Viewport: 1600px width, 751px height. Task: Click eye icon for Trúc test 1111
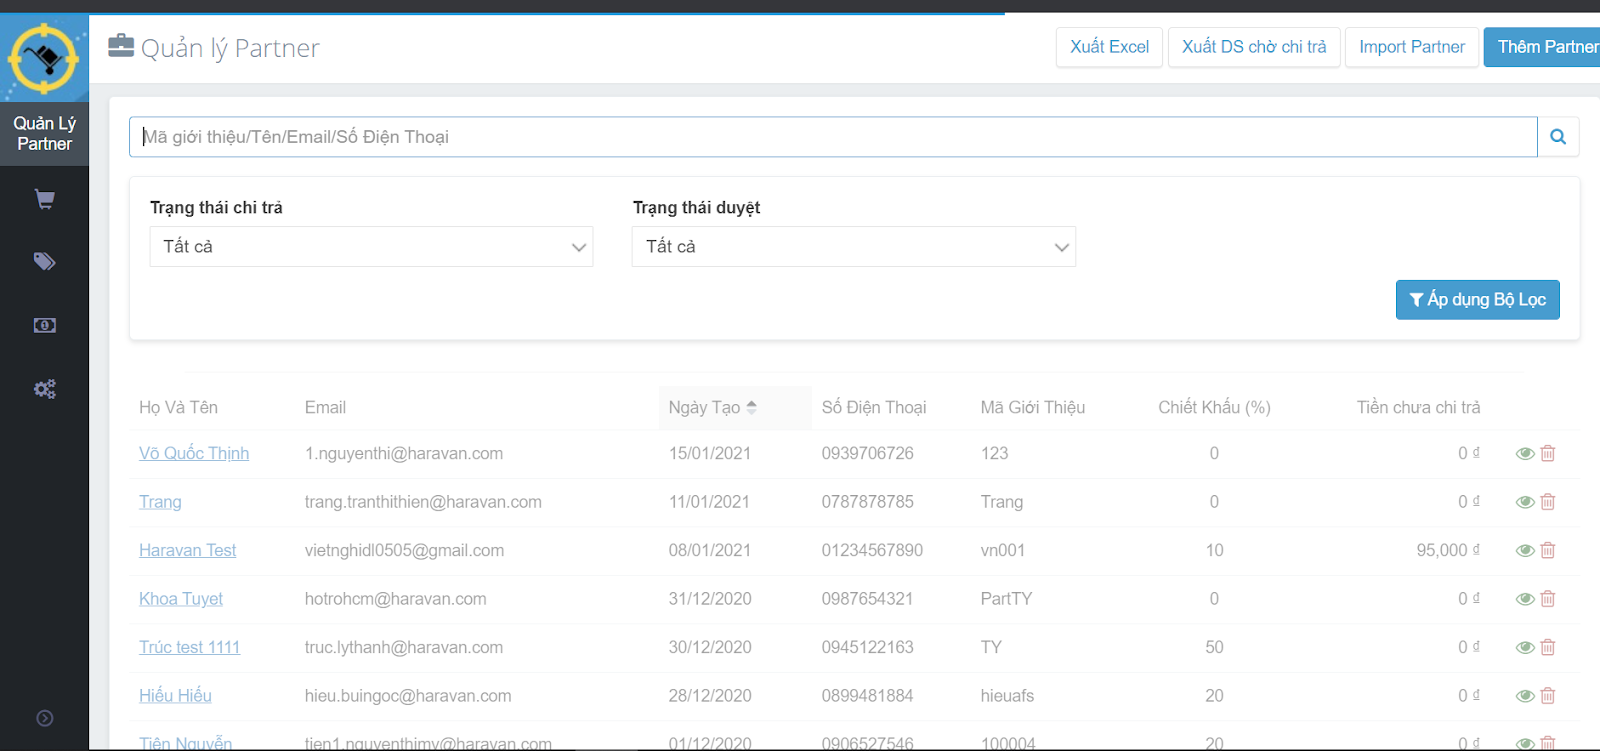pos(1524,648)
